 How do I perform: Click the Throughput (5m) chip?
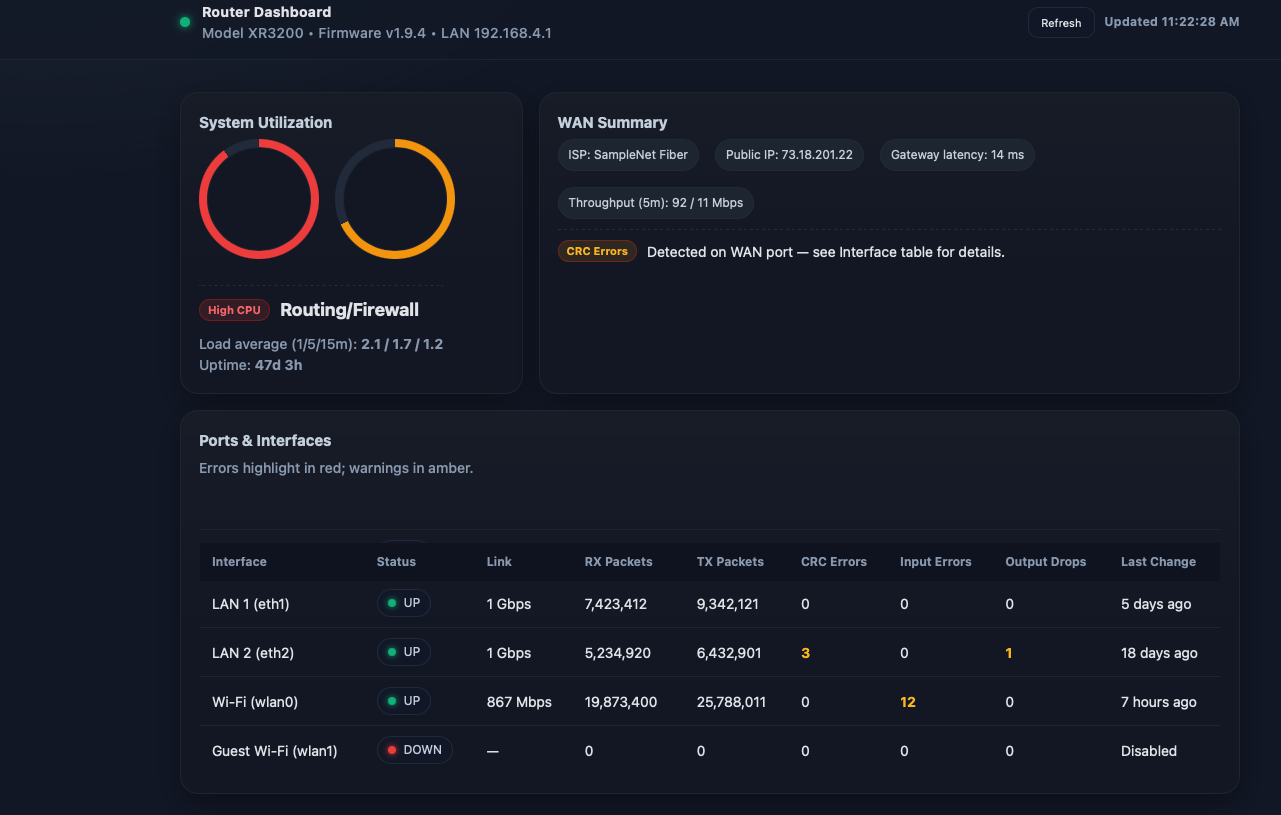coord(655,202)
